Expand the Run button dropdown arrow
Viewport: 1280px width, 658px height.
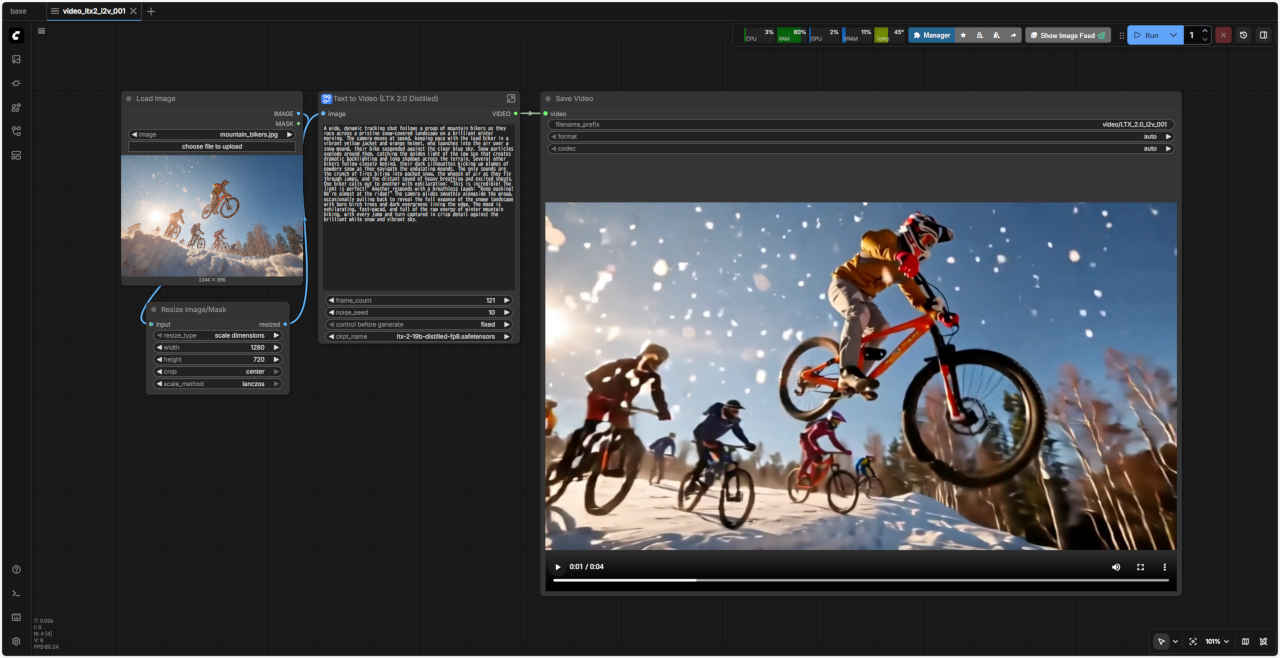[x=1172, y=35]
